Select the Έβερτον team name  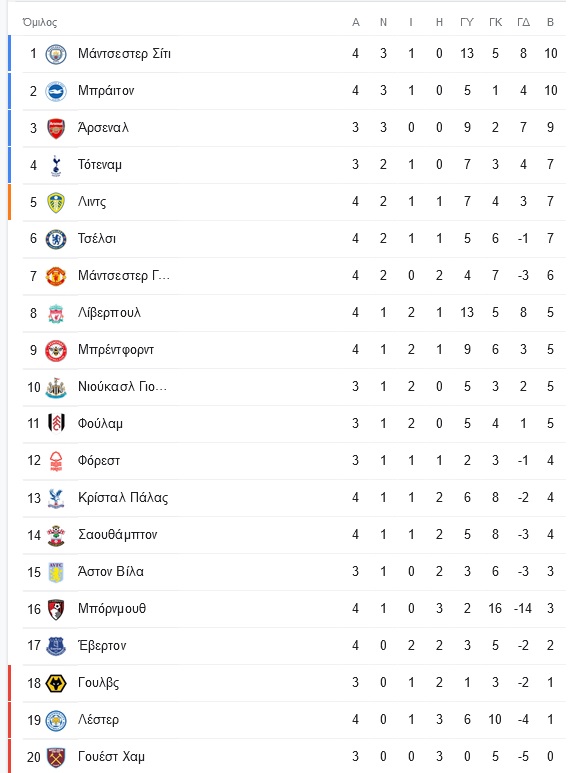tap(102, 645)
